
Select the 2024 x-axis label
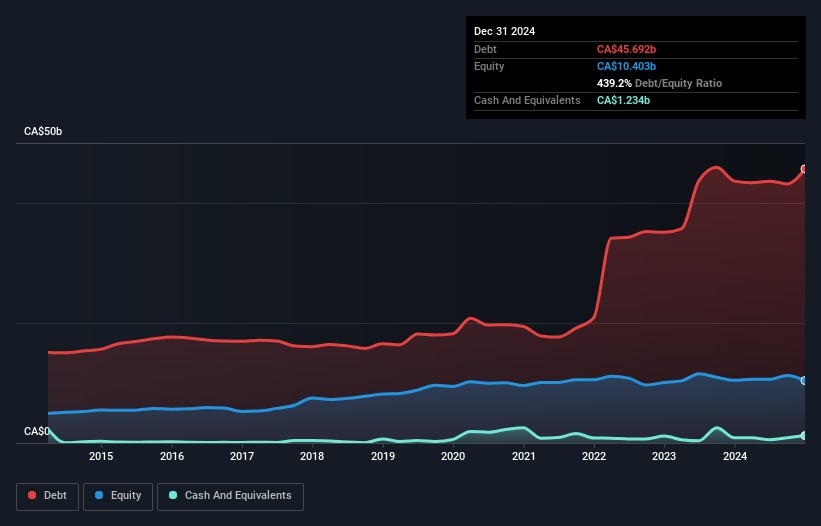(x=735, y=457)
